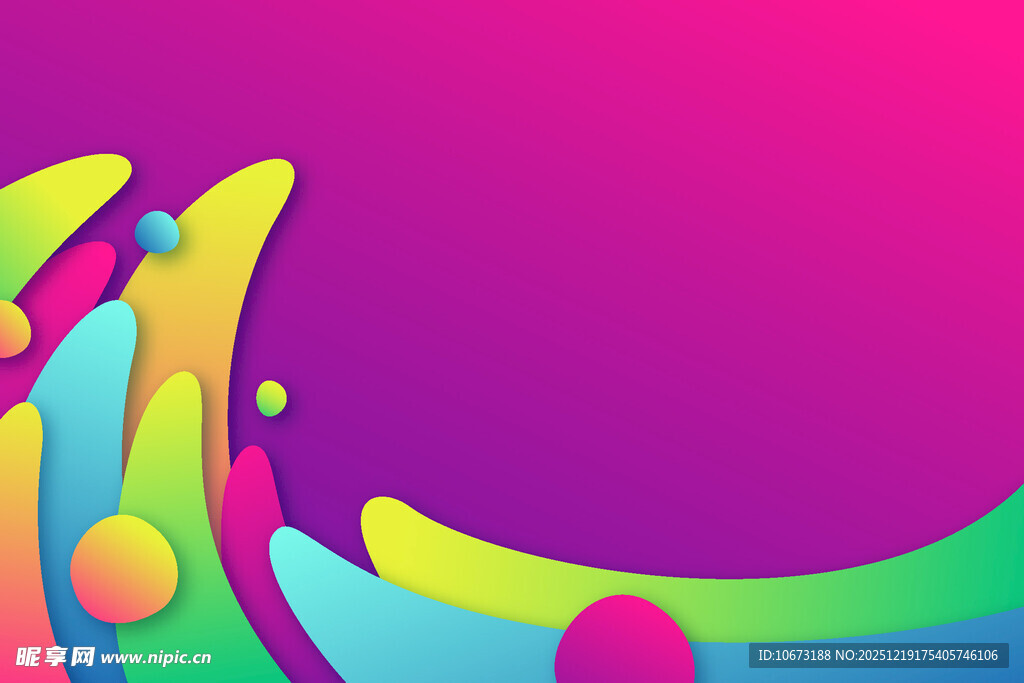The width and height of the screenshot is (1024, 683).
Task: Click the 昵享网 watermark logo
Action: pyautogui.click(x=55, y=657)
